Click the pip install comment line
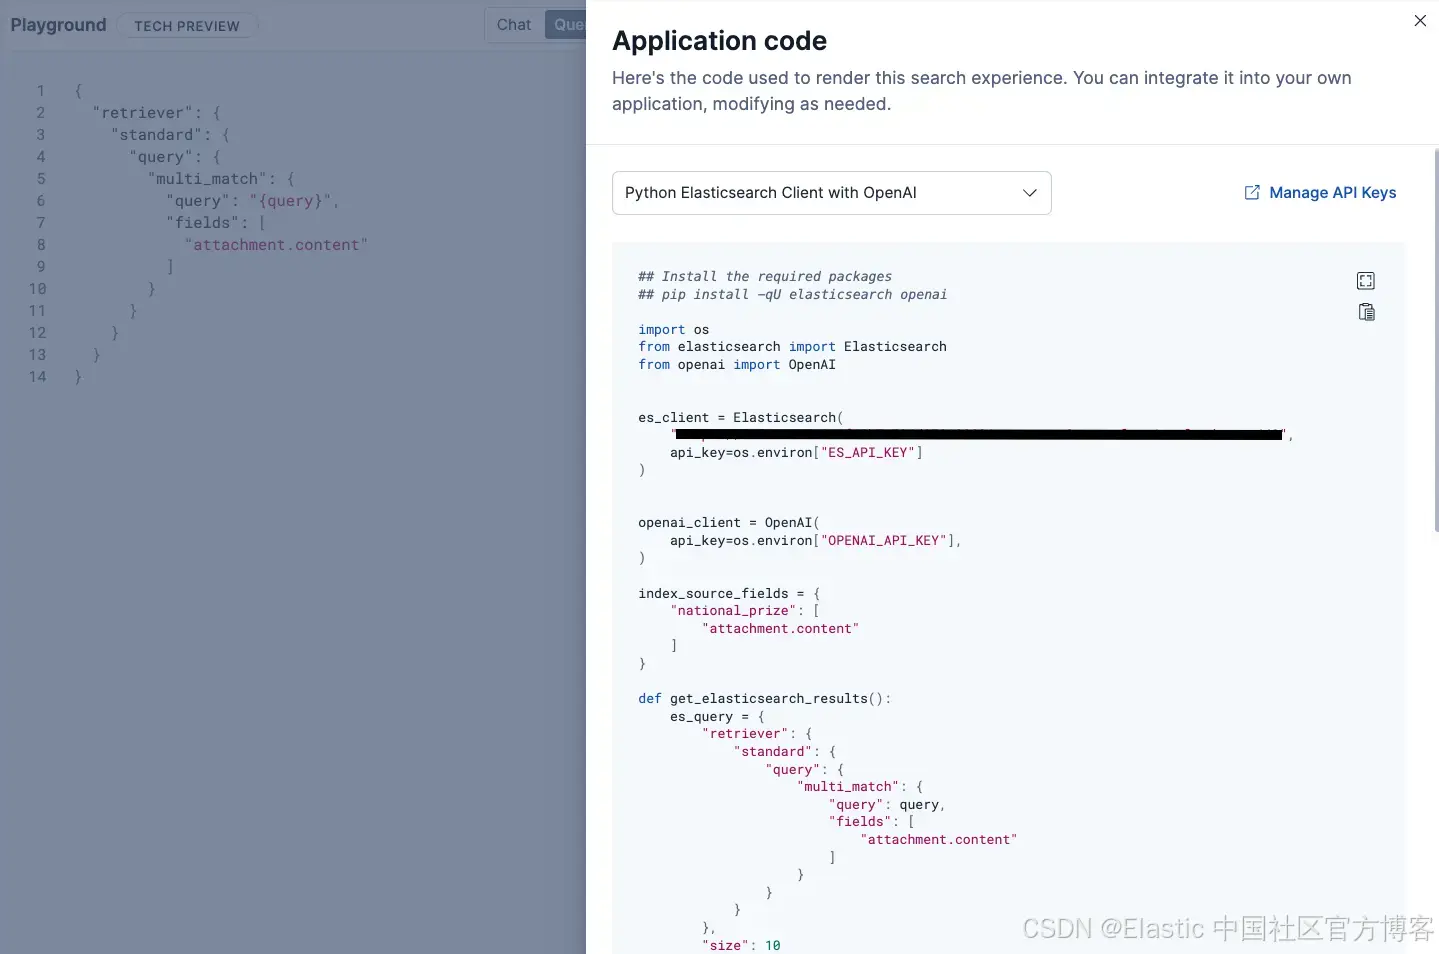Screen dimensions: 1439x954 pos(792,295)
